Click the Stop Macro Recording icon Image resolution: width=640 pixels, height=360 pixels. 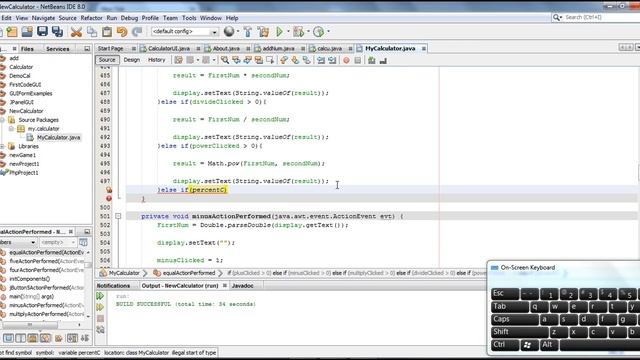click(x=358, y=60)
